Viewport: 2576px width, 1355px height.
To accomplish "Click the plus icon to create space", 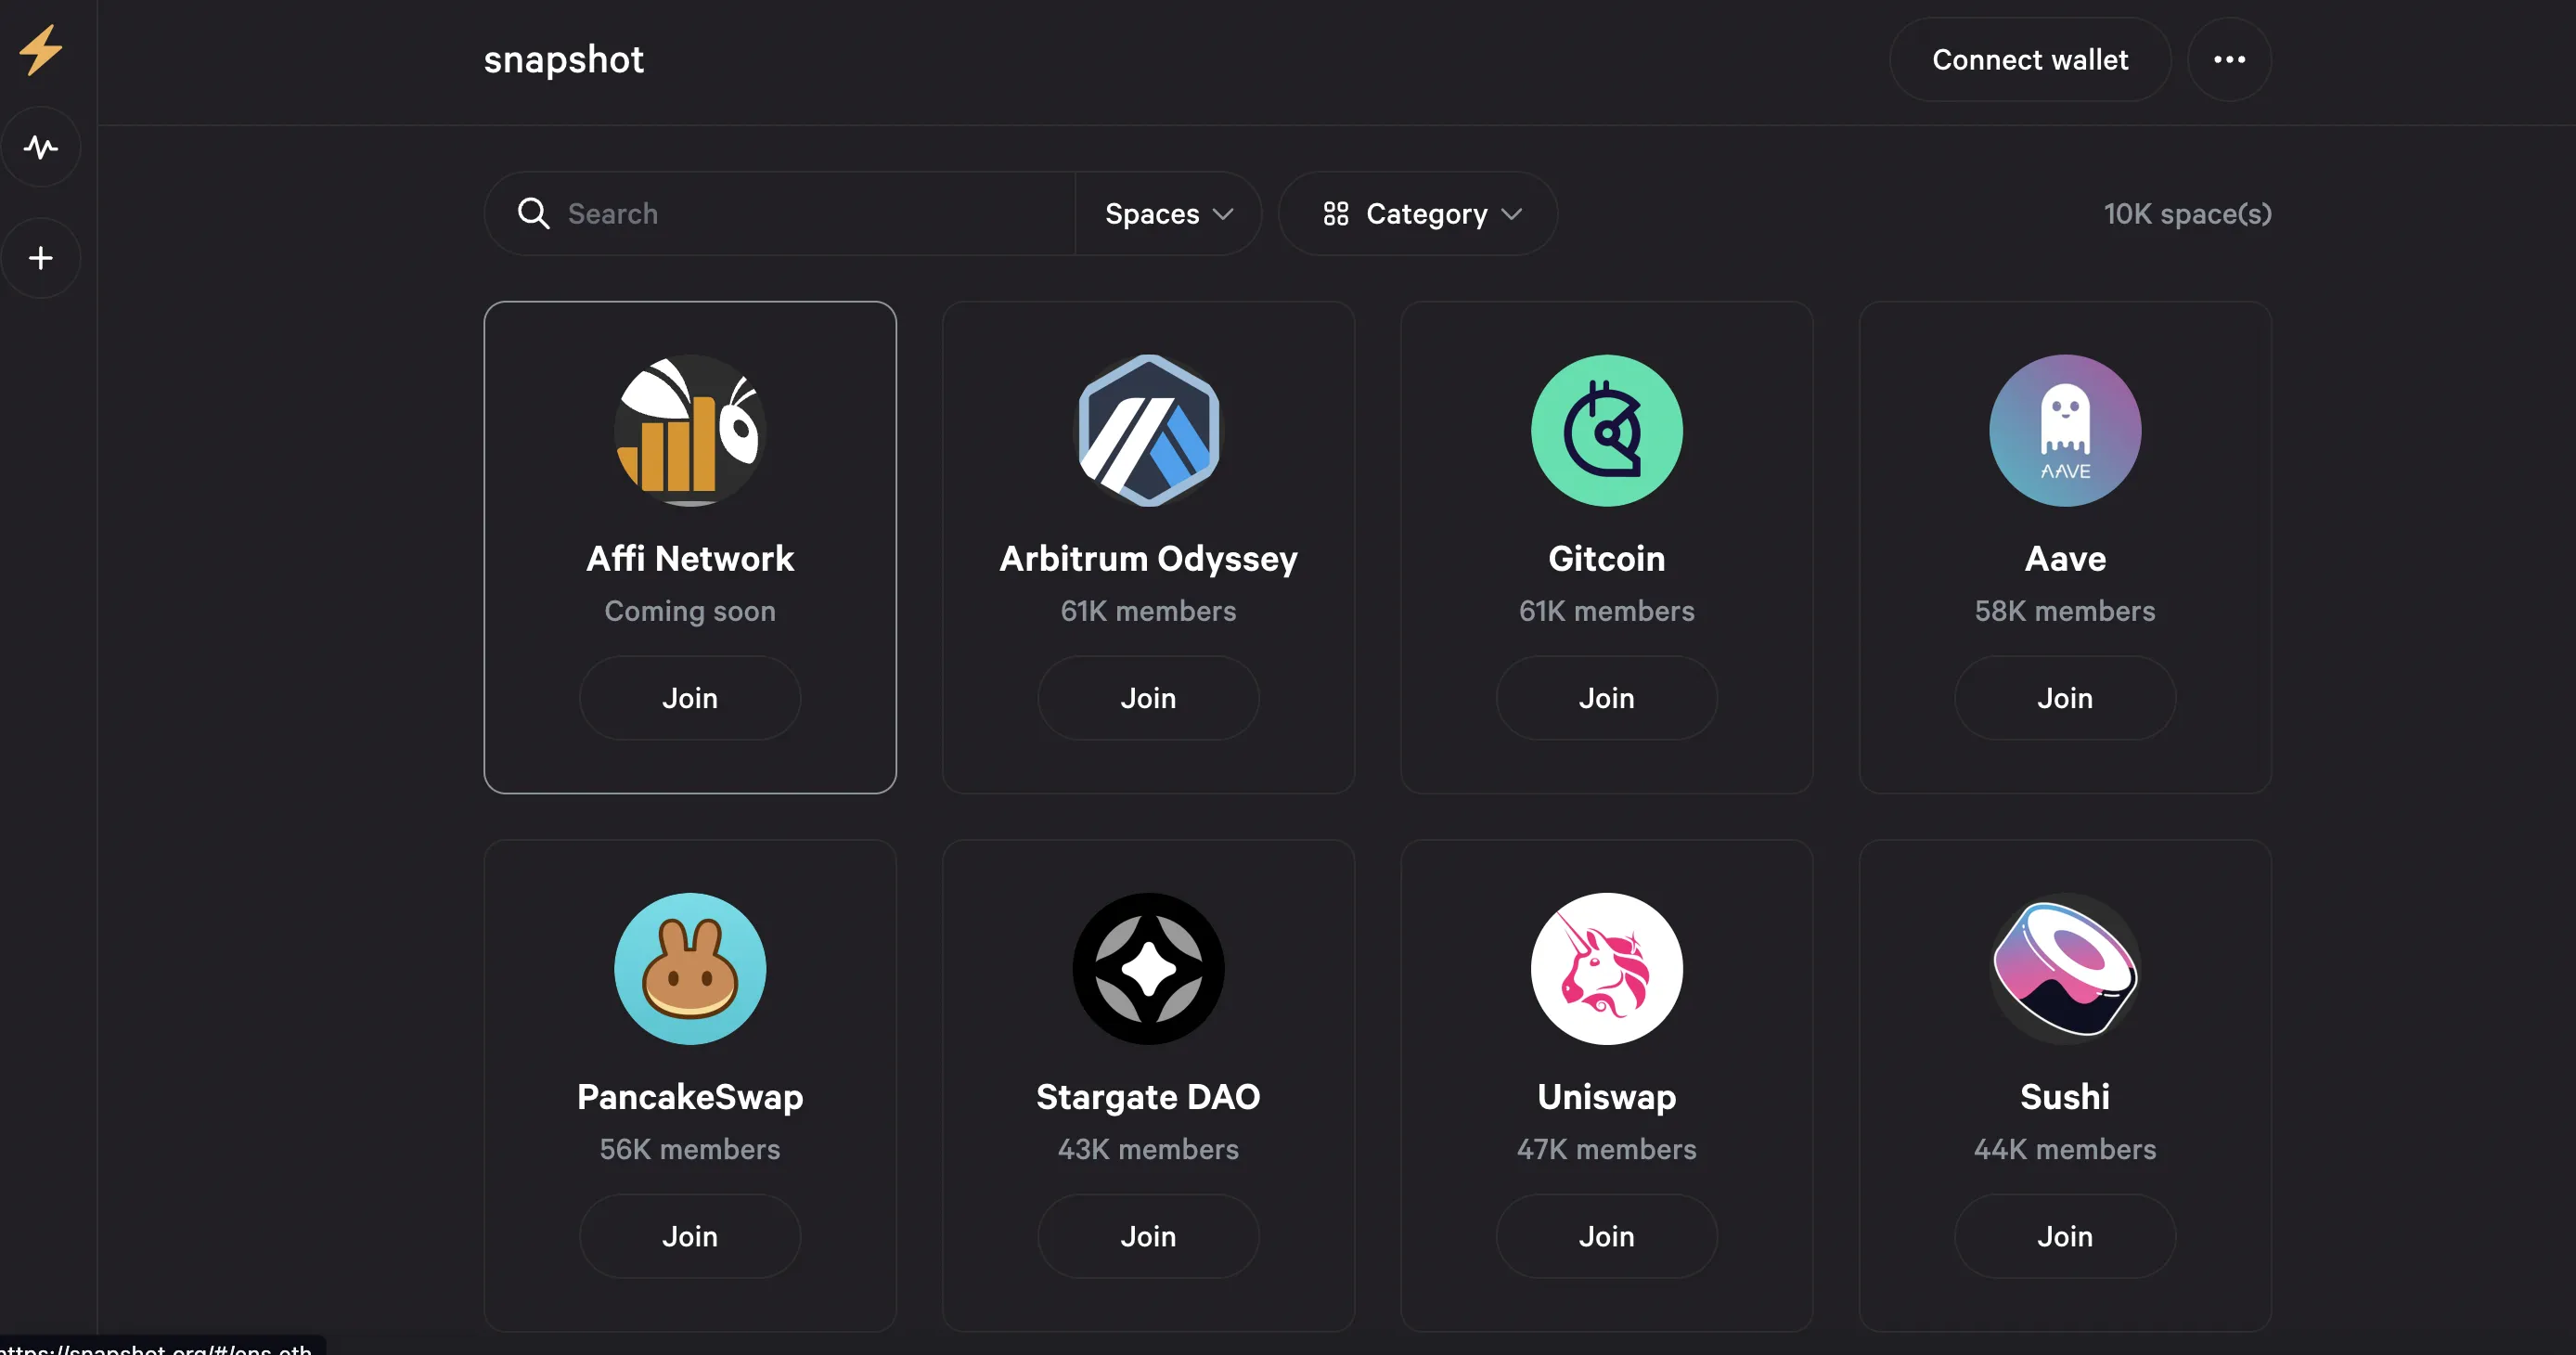I will [x=41, y=258].
